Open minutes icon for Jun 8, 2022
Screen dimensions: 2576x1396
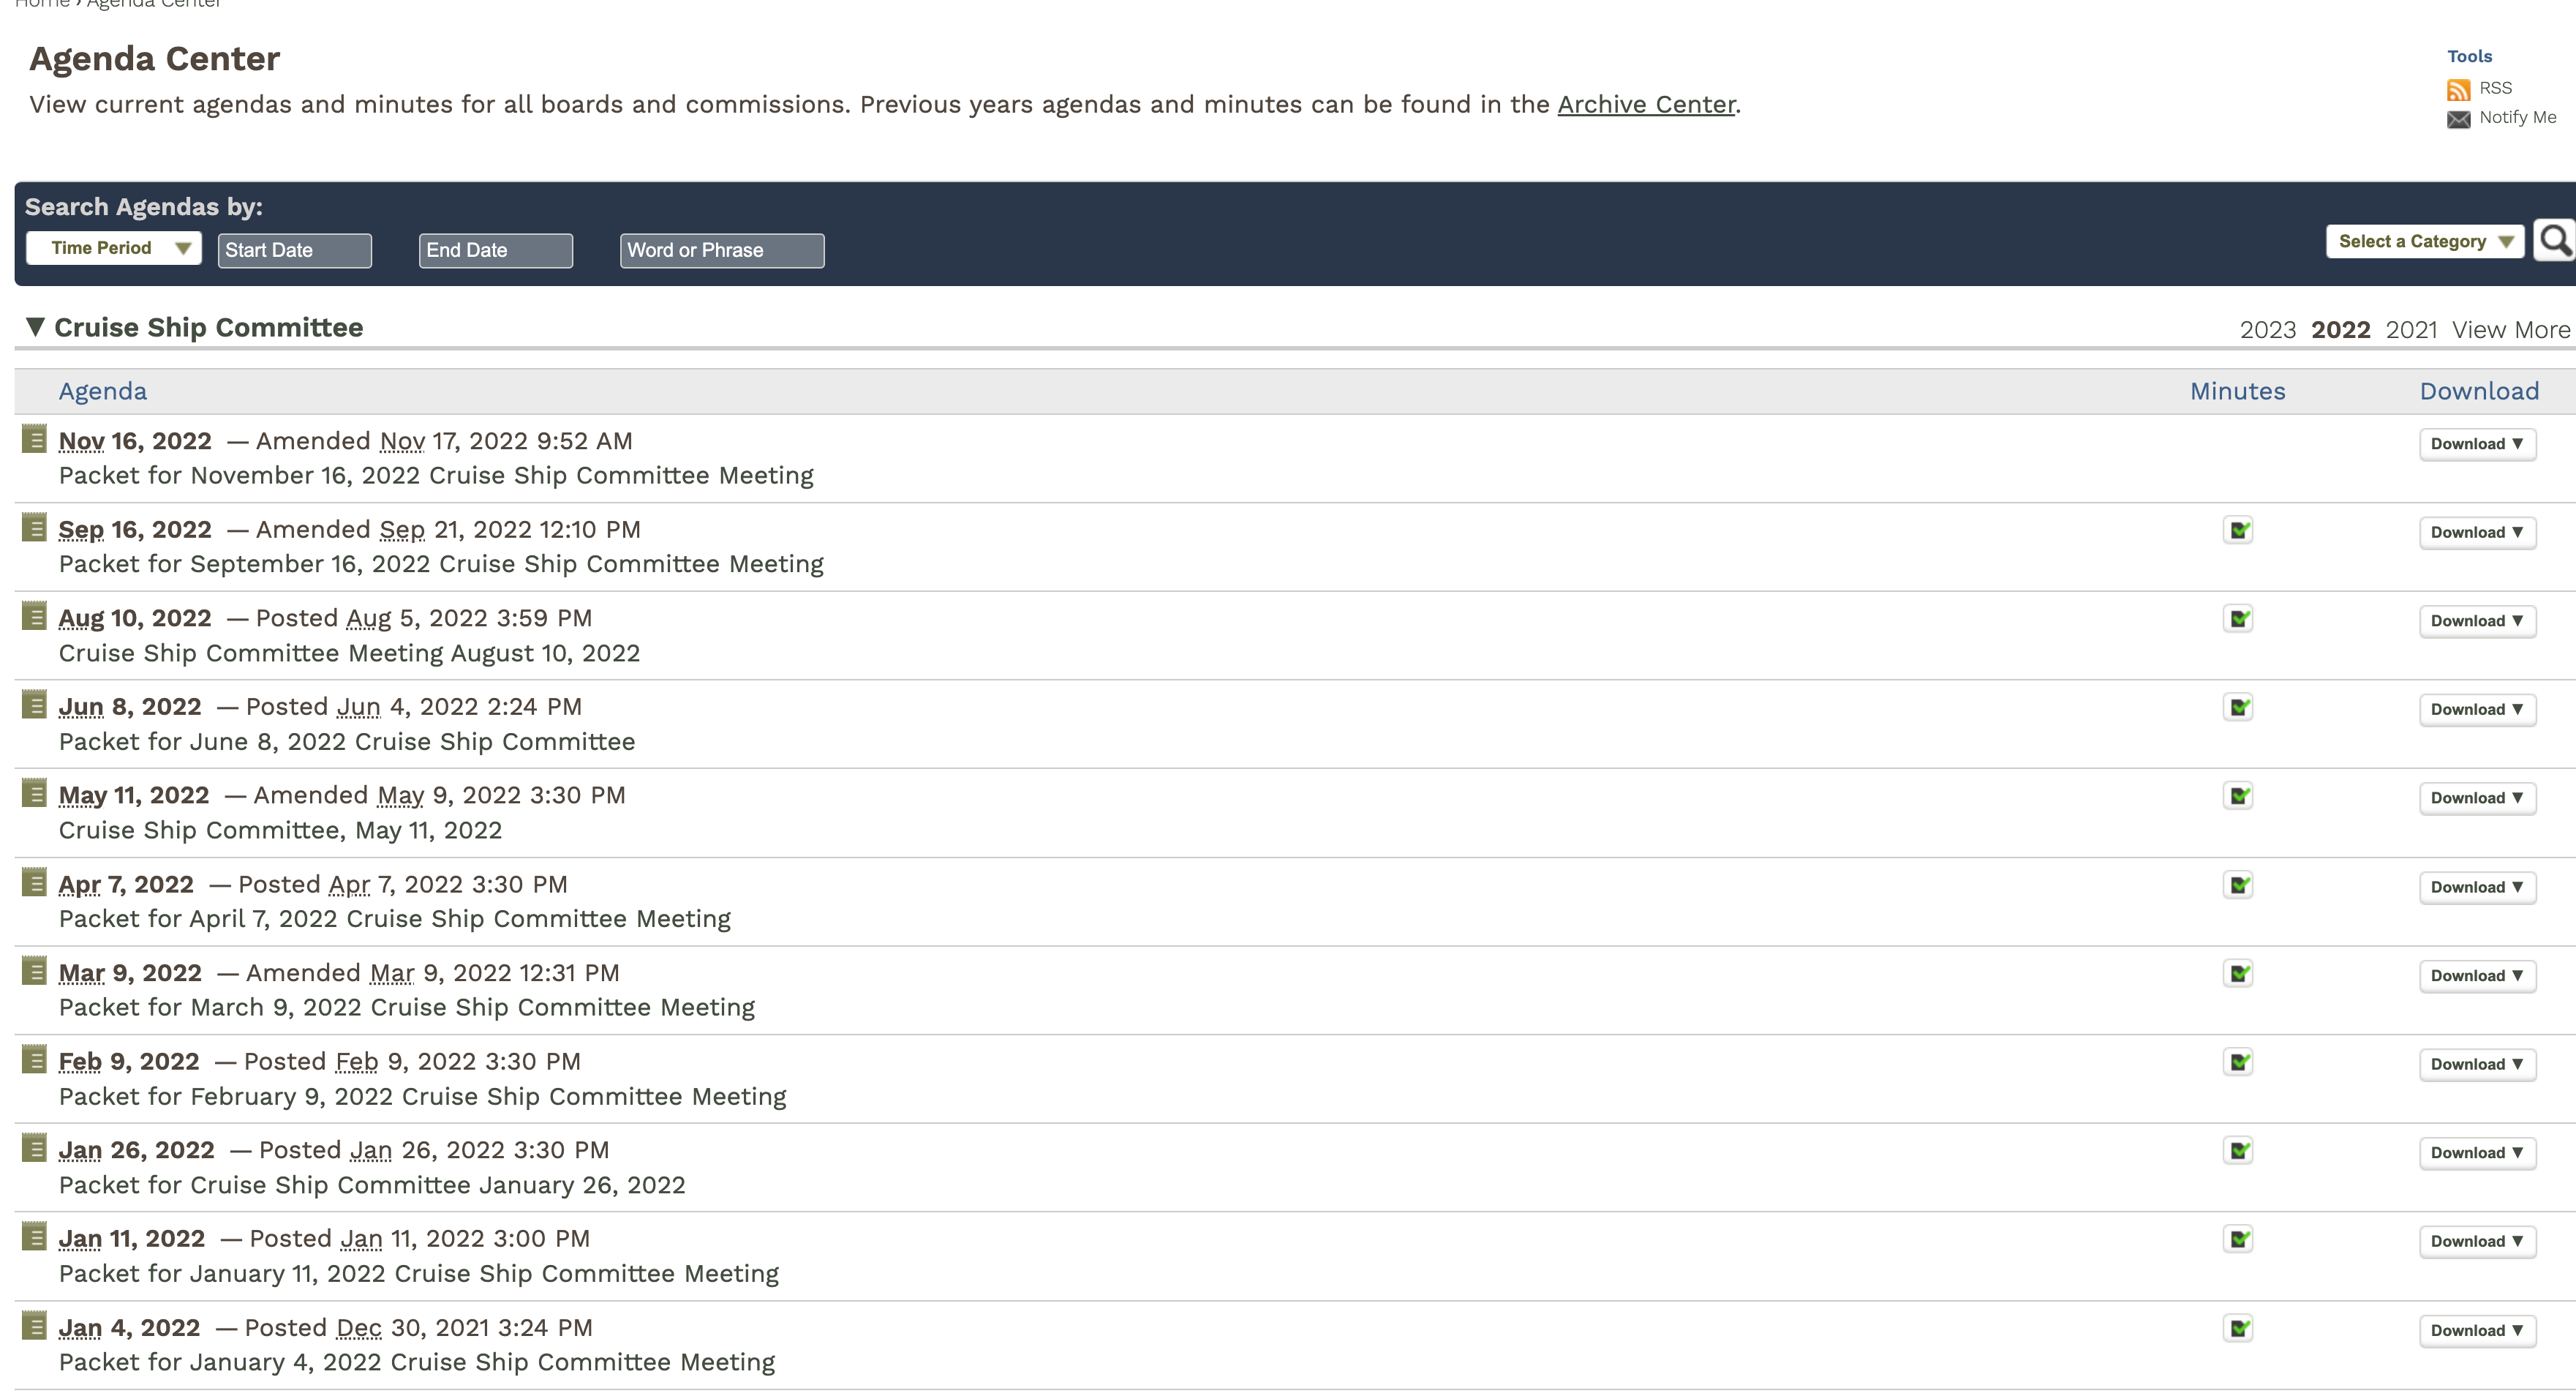click(2238, 708)
